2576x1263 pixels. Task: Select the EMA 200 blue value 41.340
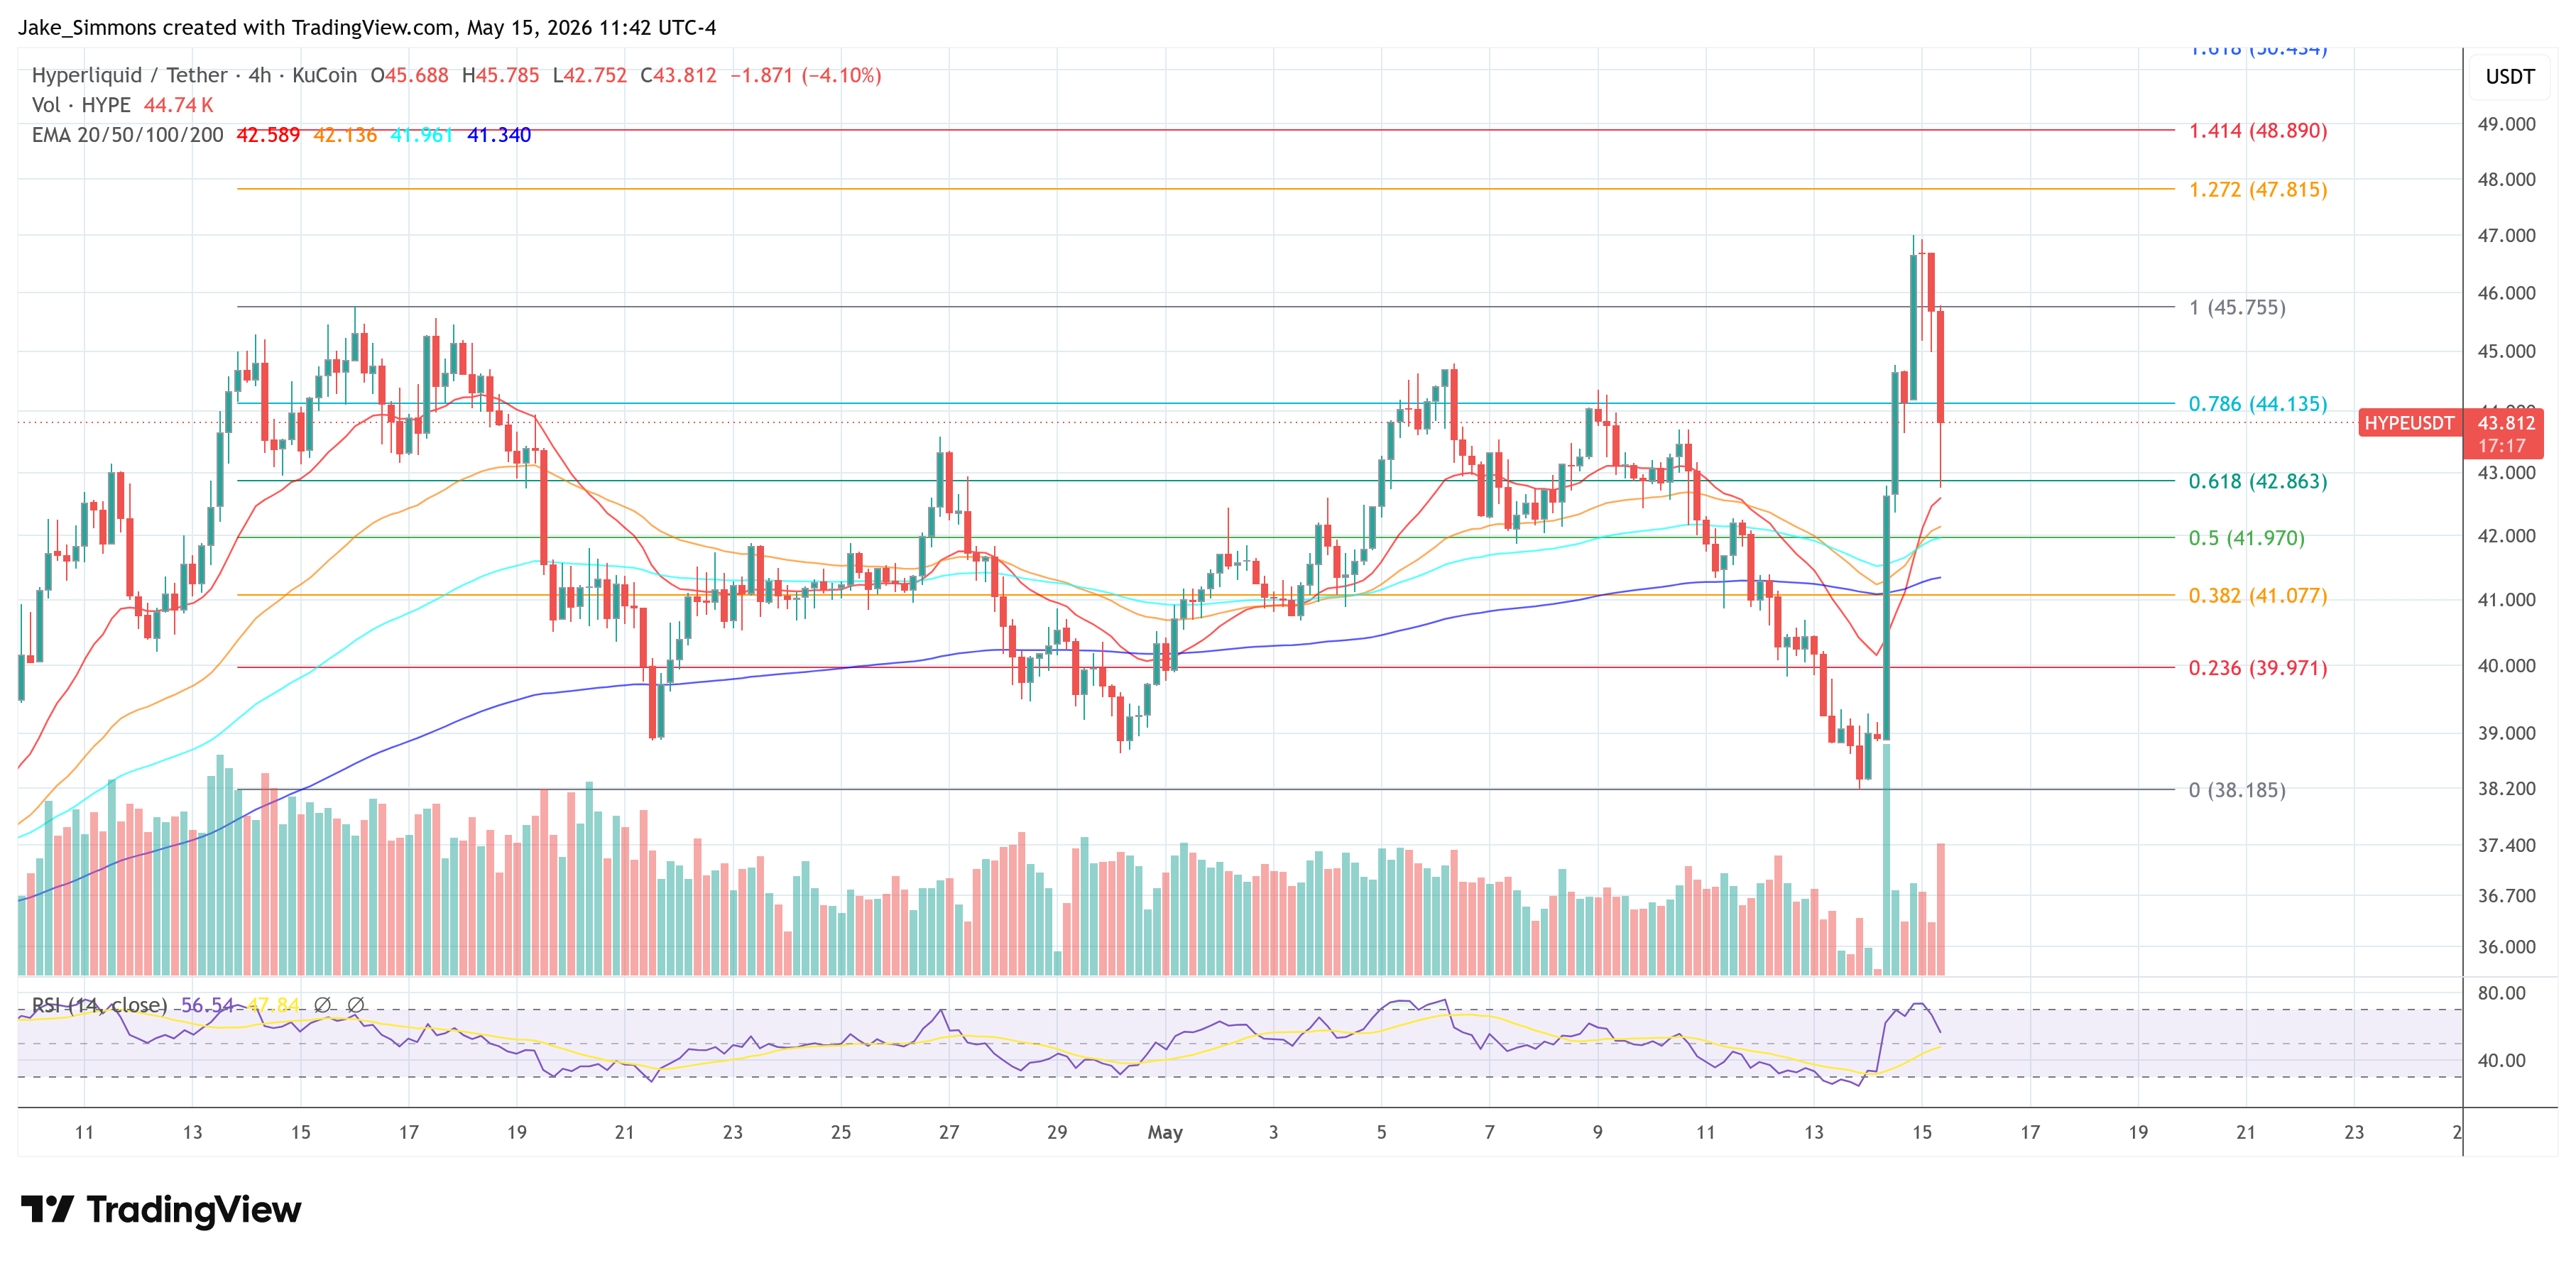[499, 135]
